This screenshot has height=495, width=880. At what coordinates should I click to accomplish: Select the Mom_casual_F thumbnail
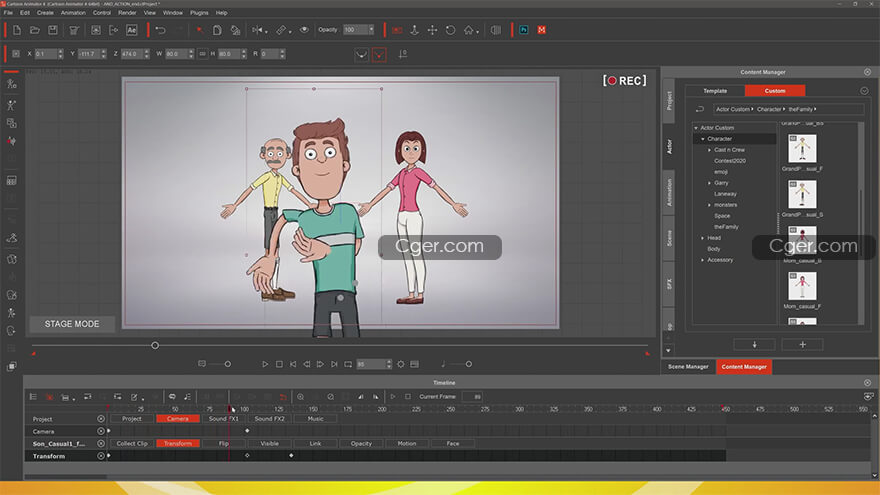click(x=802, y=286)
